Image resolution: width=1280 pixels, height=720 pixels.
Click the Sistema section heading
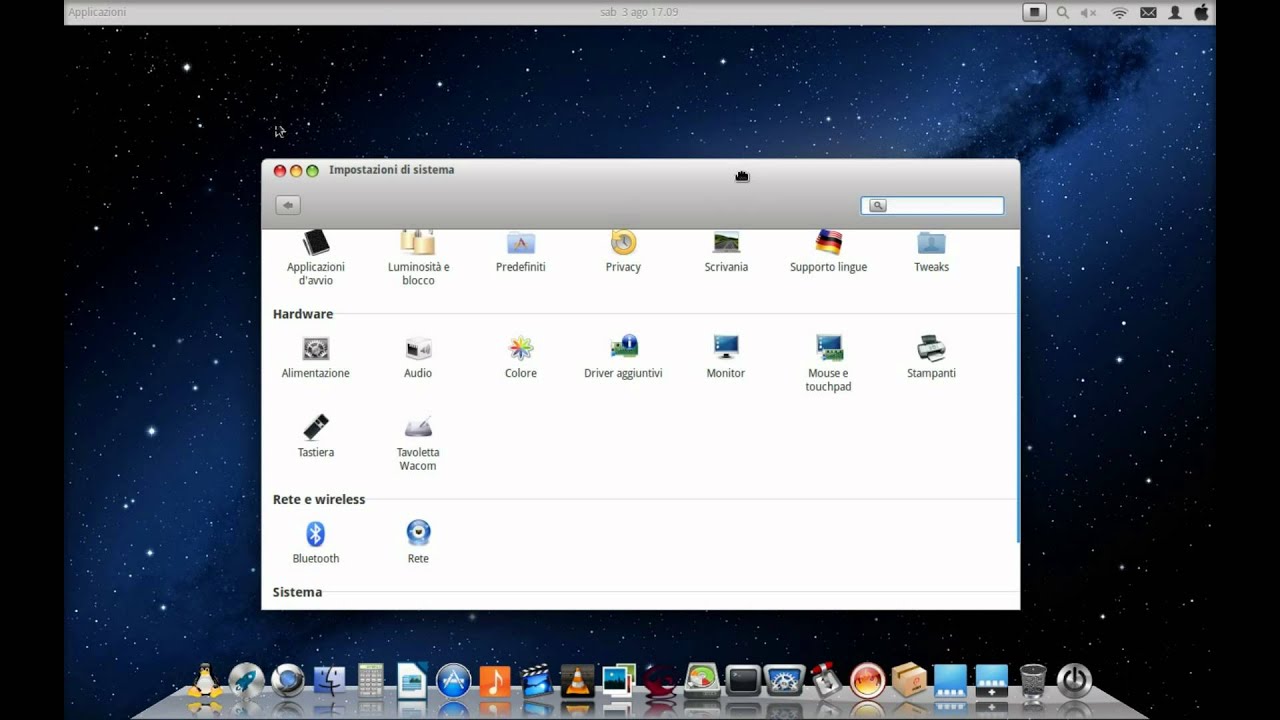point(297,592)
